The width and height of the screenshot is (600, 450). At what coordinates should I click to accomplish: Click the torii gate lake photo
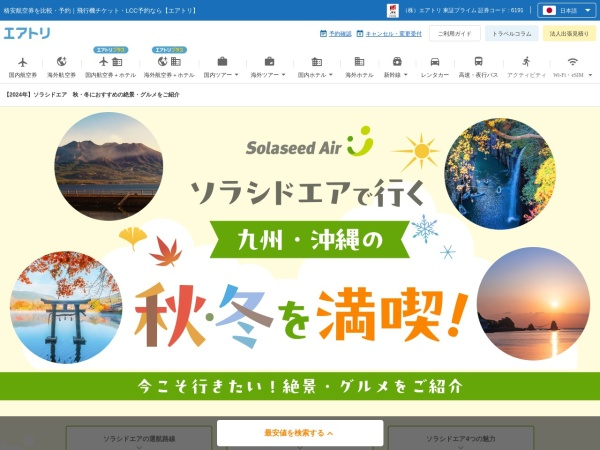pyautogui.click(x=66, y=307)
